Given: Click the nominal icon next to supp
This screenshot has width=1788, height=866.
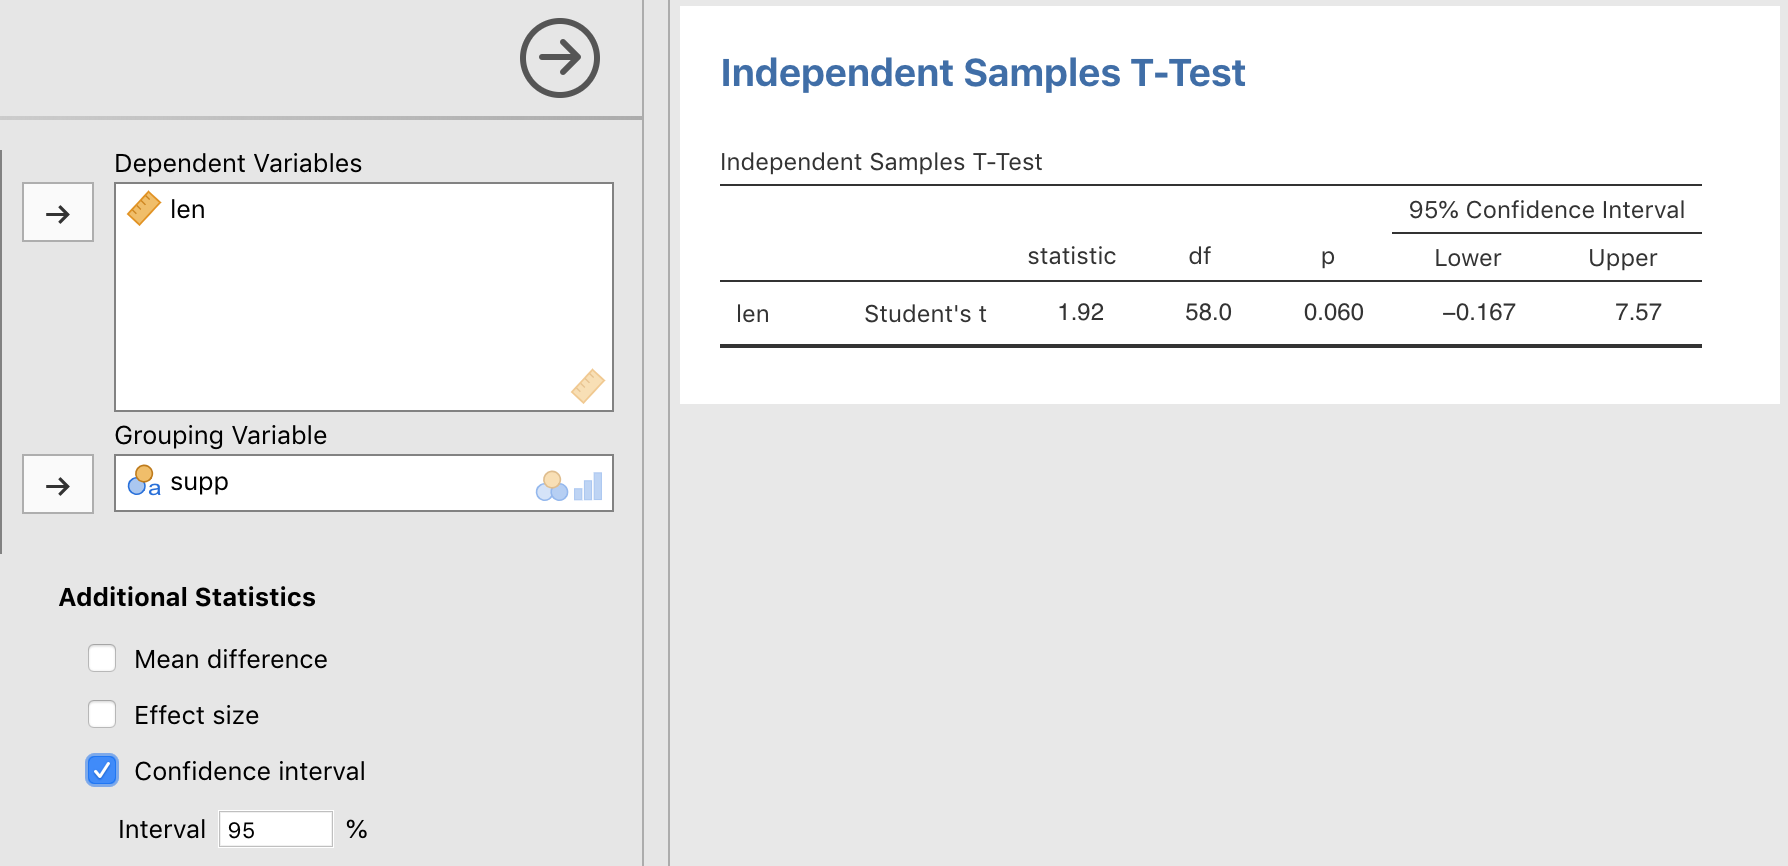Looking at the screenshot, I should tap(144, 481).
